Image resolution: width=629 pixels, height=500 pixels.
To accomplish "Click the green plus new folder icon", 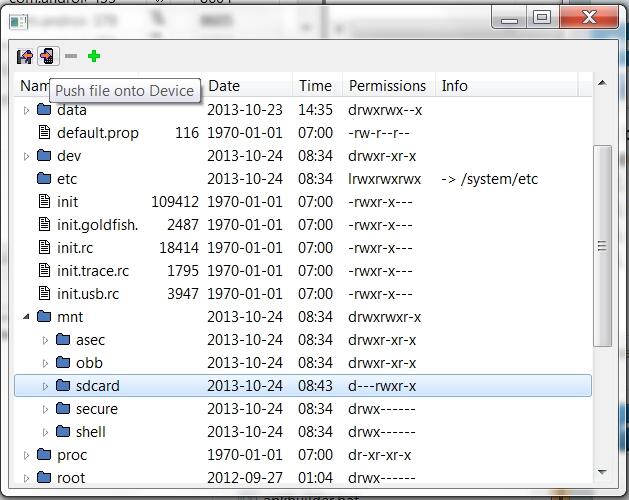I will [94, 56].
